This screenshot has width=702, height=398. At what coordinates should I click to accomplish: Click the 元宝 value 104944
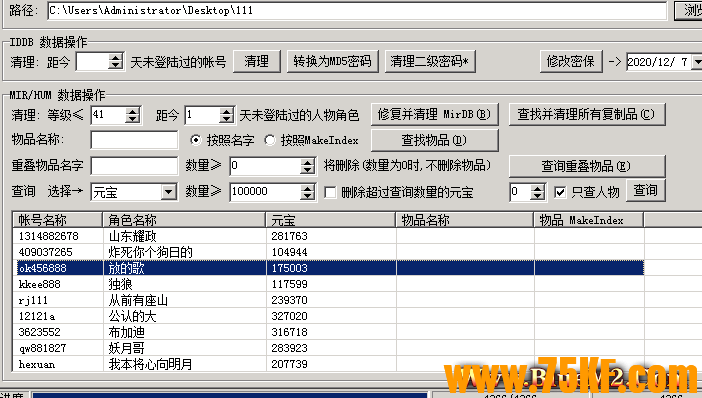click(289, 252)
